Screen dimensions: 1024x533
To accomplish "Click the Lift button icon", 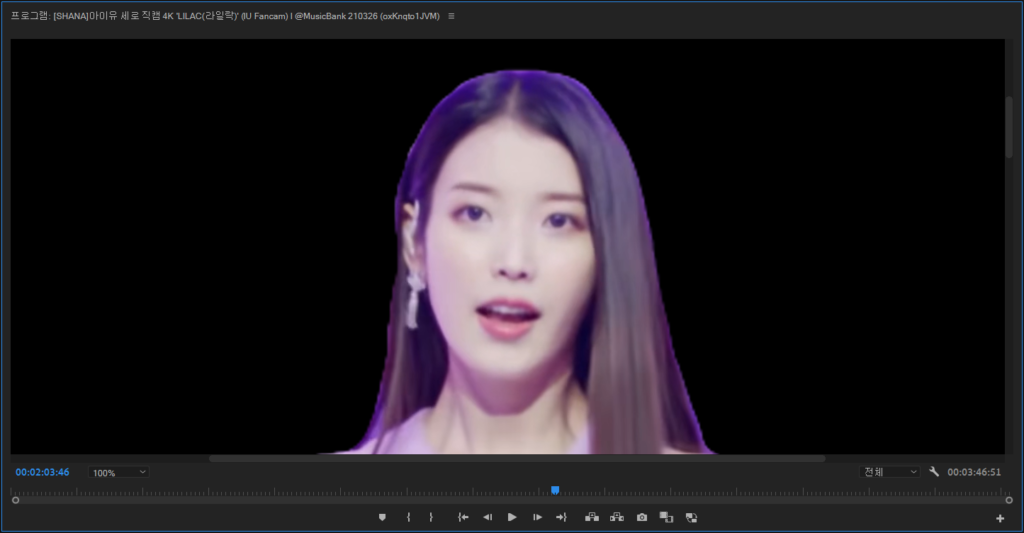I will point(592,517).
